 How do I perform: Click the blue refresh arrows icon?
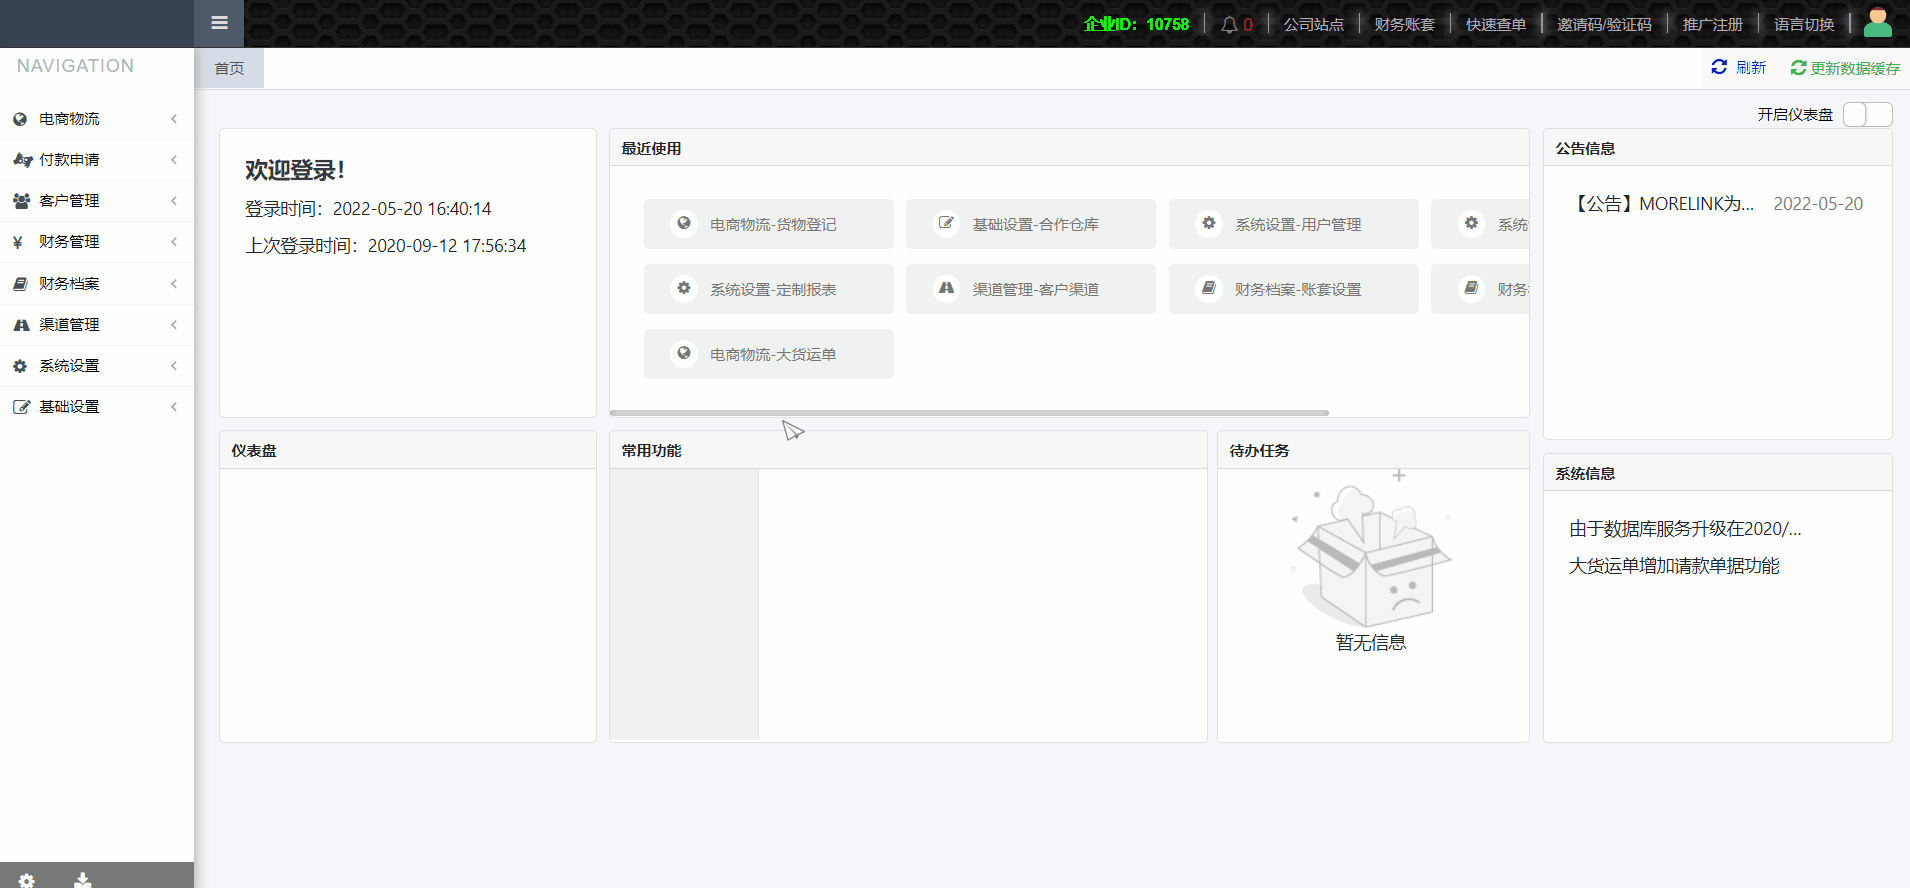(1719, 67)
